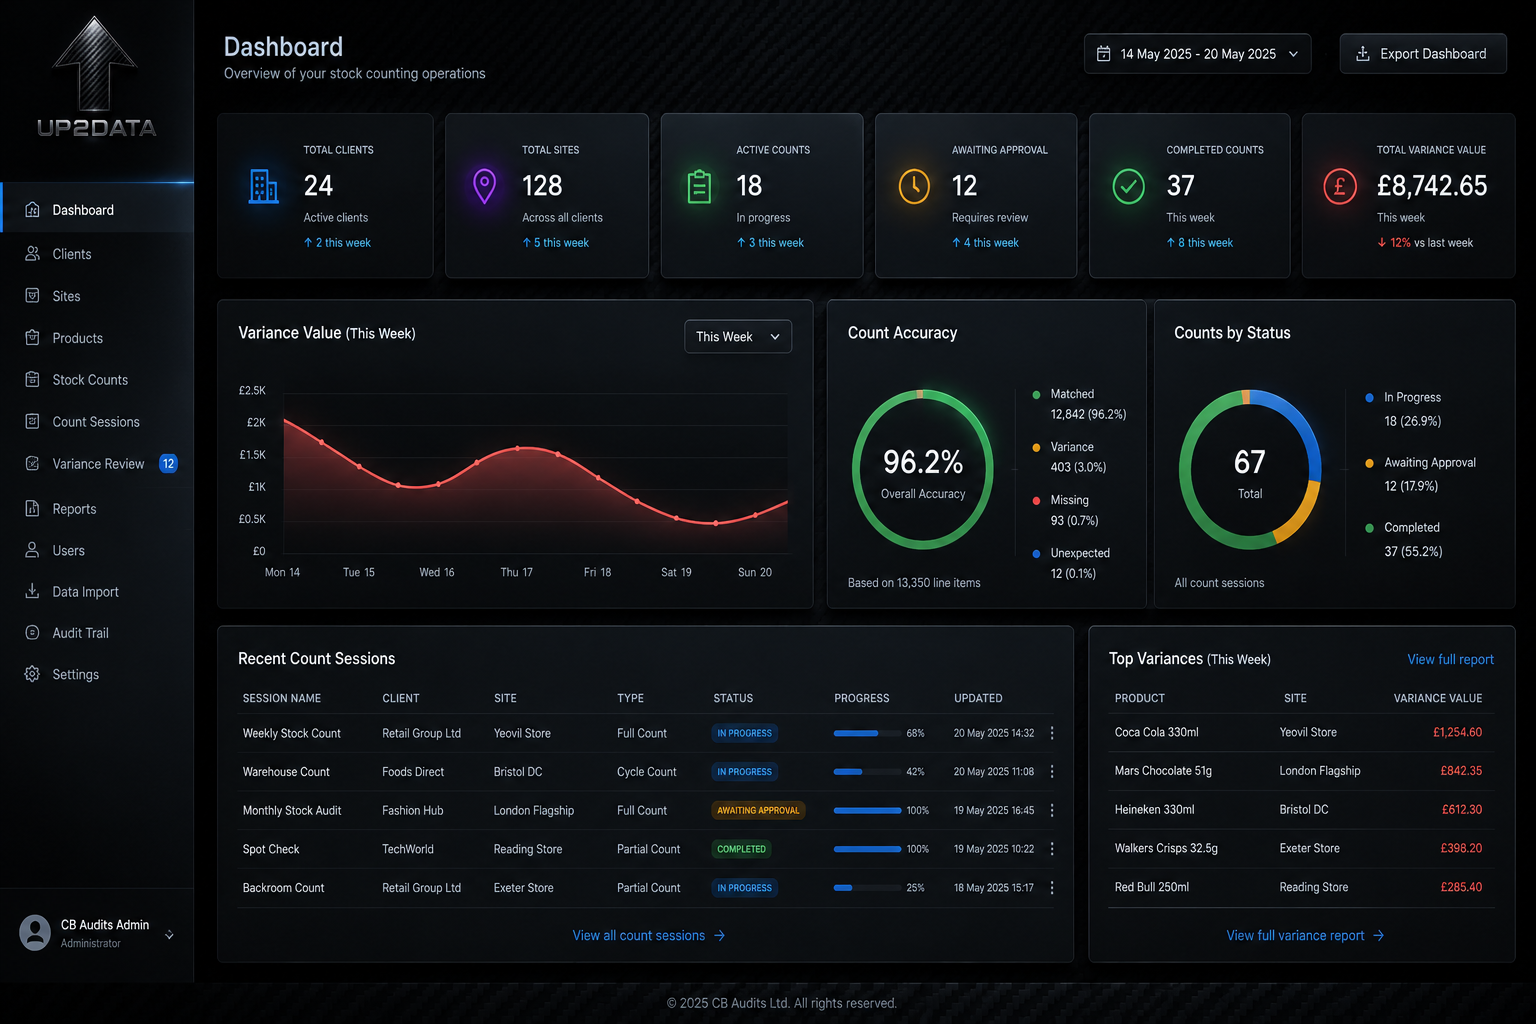Click Fashion Hub client cell
This screenshot has width=1536, height=1024.
point(412,811)
